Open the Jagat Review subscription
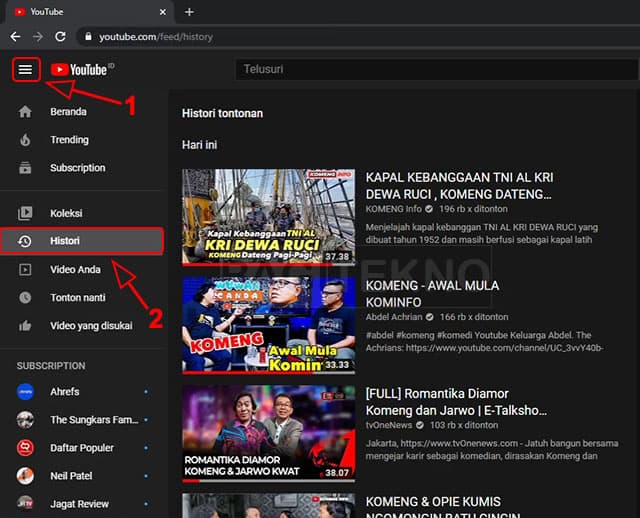Image resolution: width=640 pixels, height=518 pixels. click(84, 504)
